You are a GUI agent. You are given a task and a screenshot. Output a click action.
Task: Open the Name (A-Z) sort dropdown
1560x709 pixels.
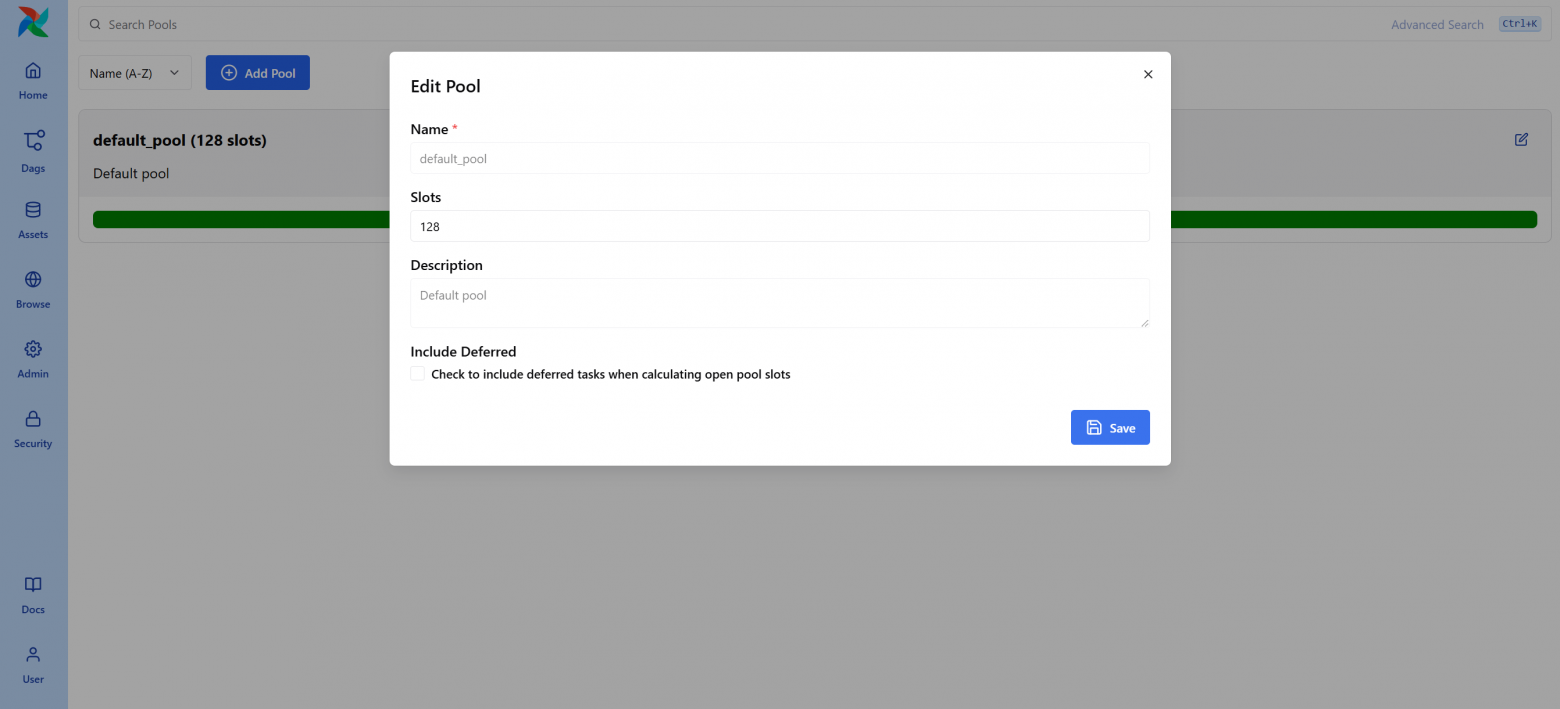tap(135, 73)
